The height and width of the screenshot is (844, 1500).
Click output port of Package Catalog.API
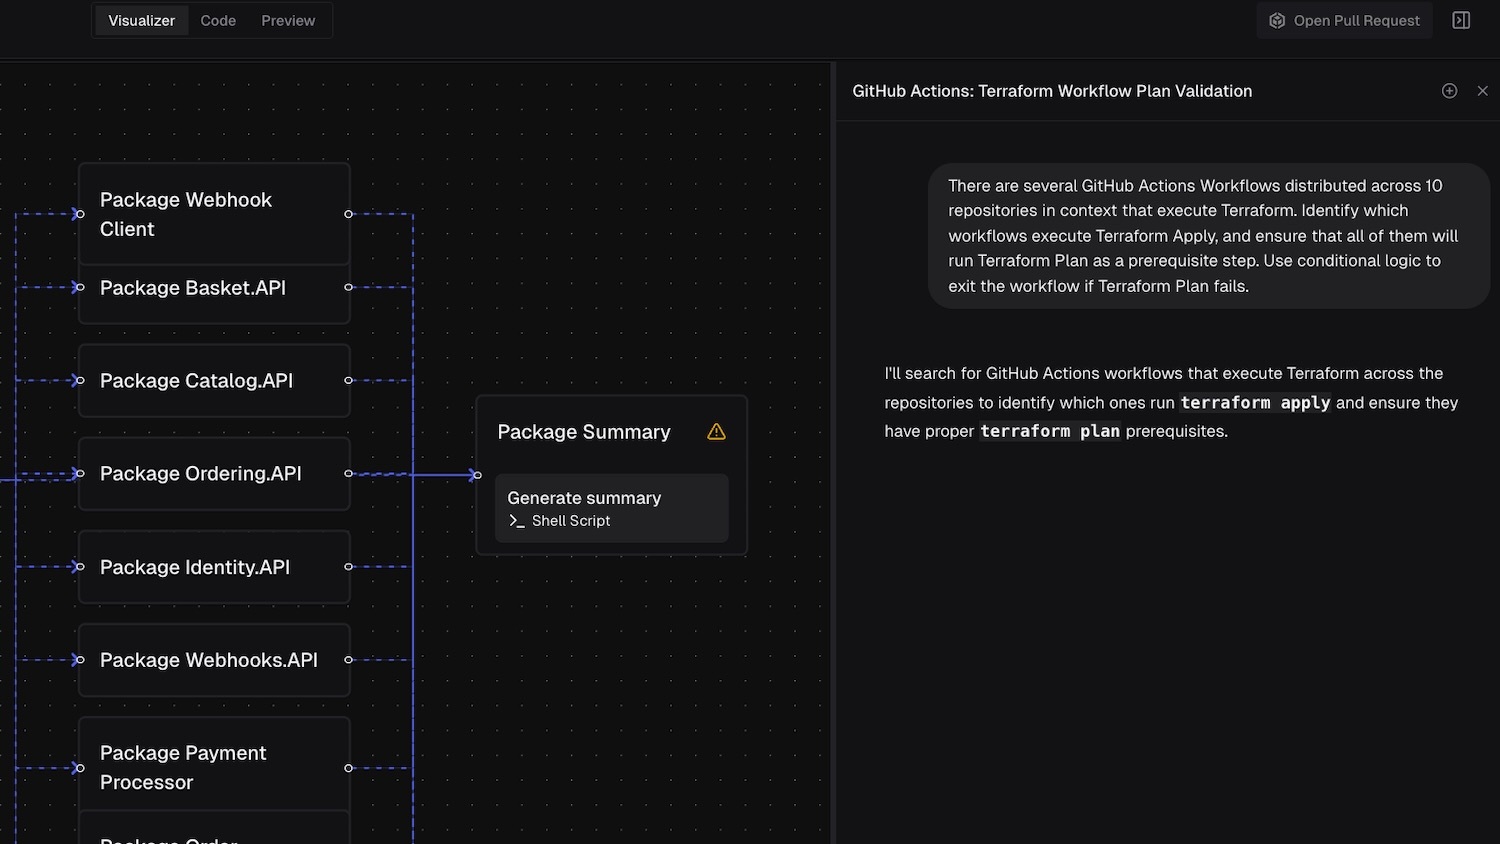pos(348,381)
